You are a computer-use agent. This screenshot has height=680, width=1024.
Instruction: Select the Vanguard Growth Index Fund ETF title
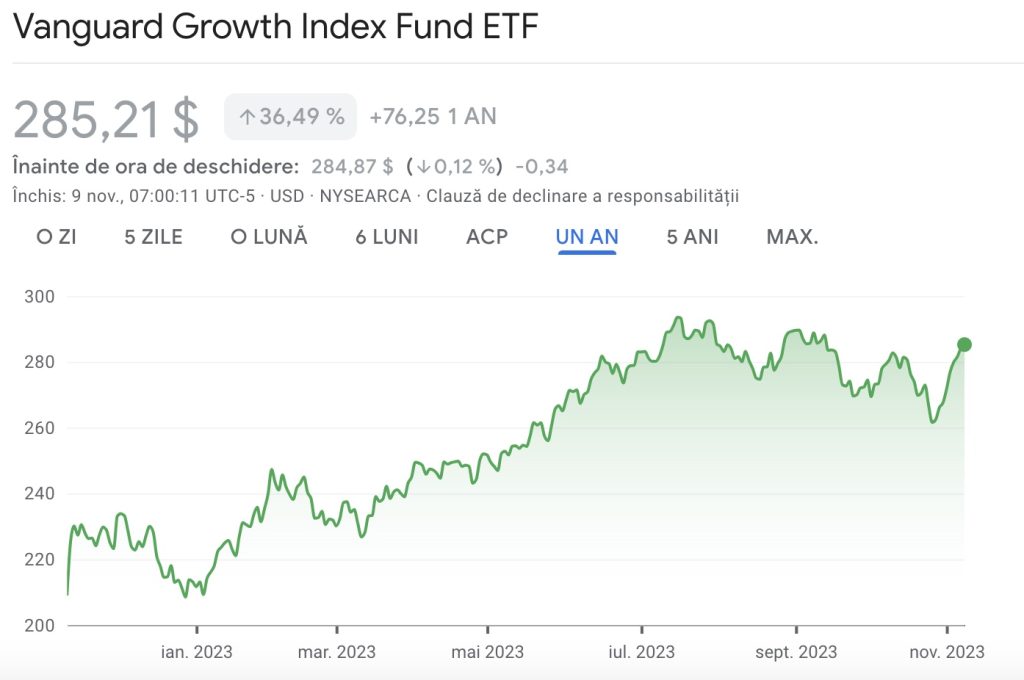(275, 28)
